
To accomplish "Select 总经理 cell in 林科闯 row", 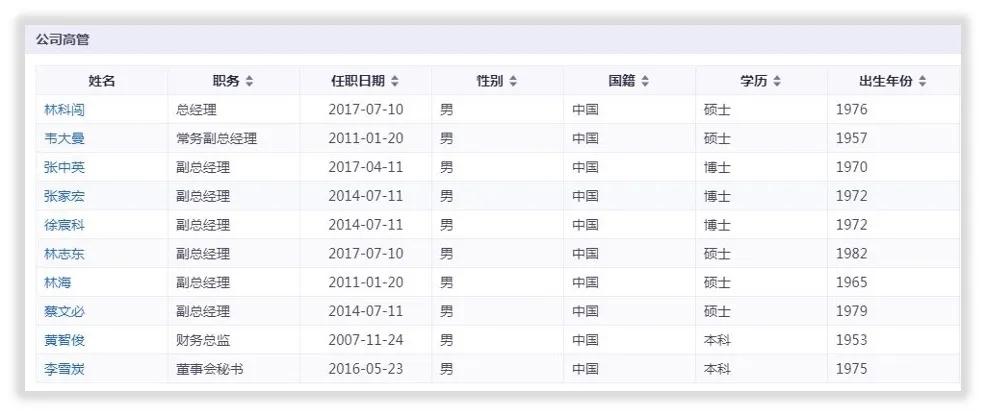I will pyautogui.click(x=234, y=110).
